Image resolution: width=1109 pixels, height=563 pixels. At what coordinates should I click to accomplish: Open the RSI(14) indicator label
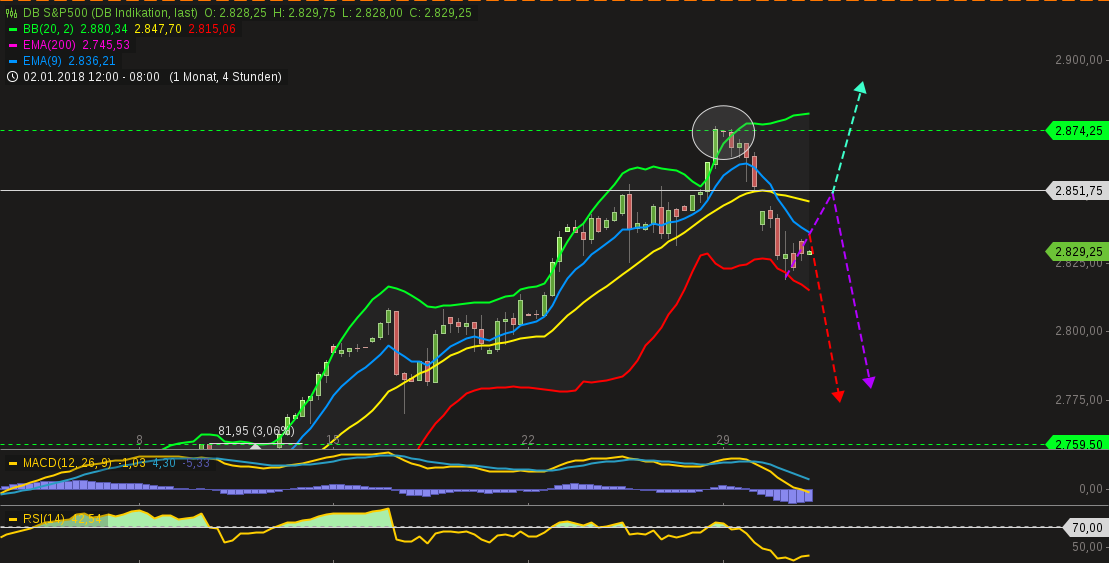(x=43, y=519)
